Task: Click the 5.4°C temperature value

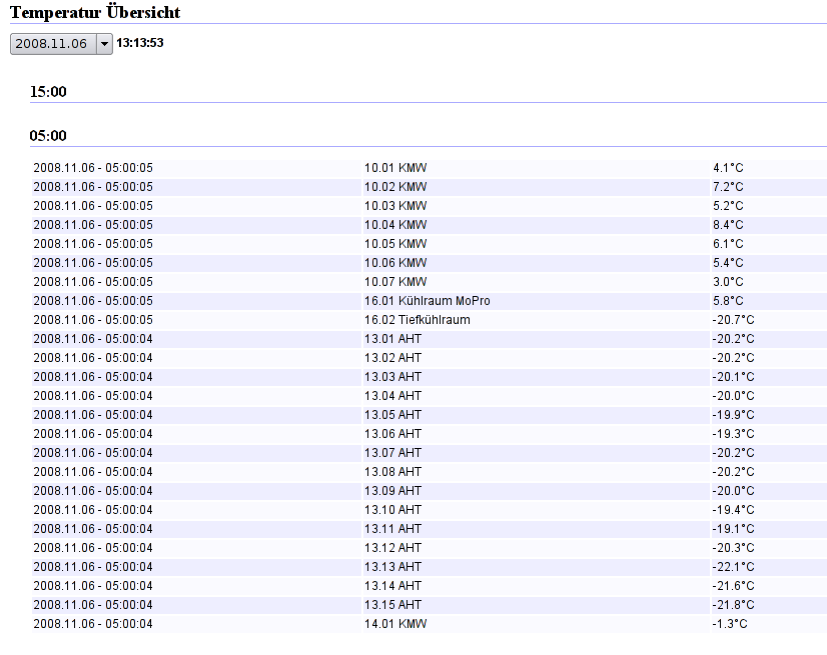Action: click(x=728, y=263)
